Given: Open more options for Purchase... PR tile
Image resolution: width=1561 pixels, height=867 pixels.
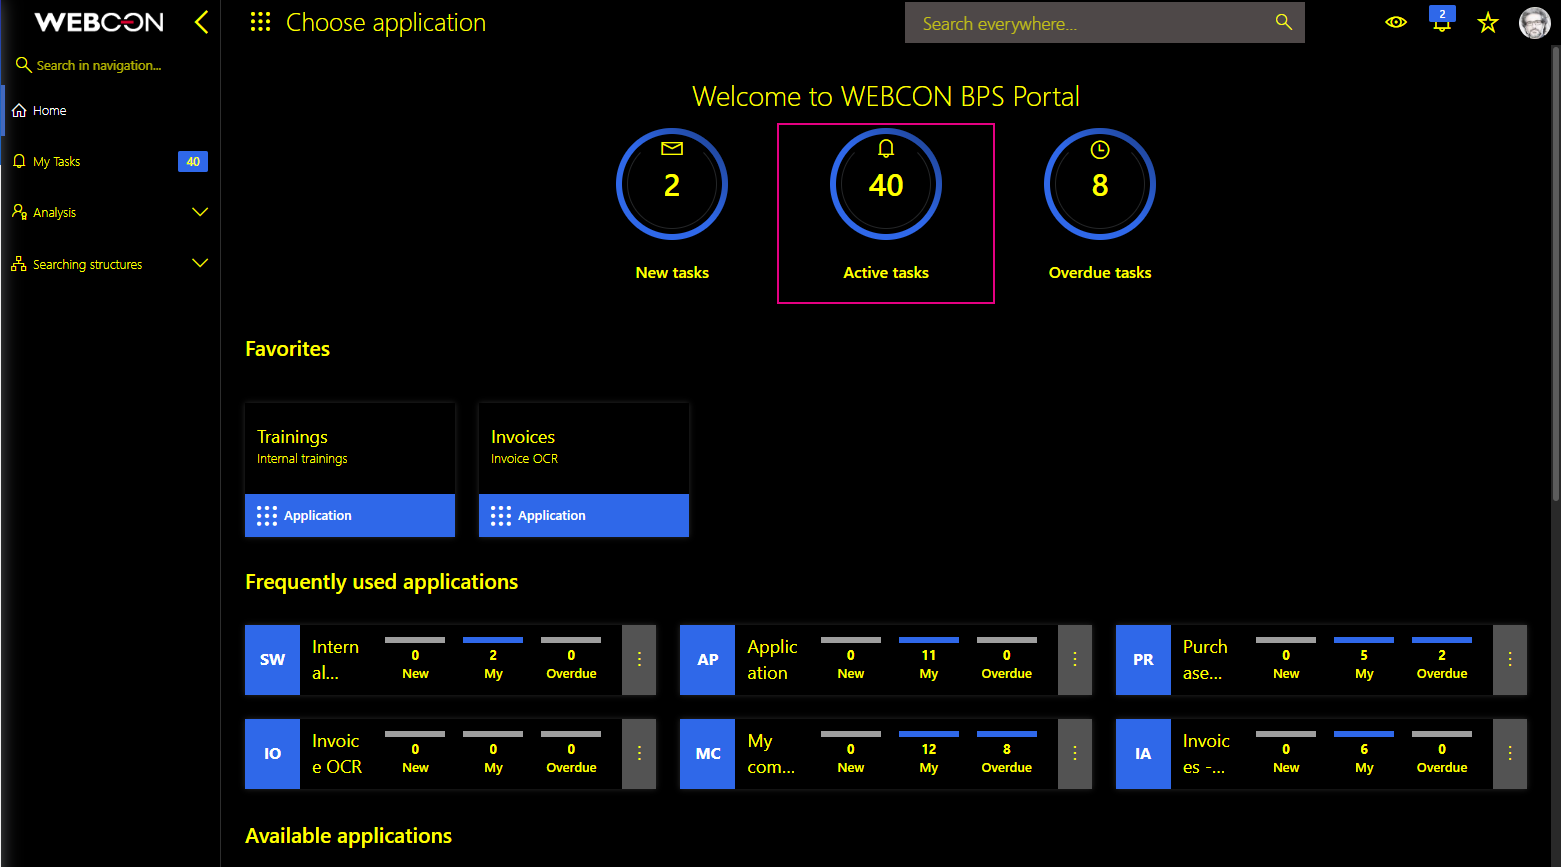Looking at the screenshot, I should point(1510,660).
